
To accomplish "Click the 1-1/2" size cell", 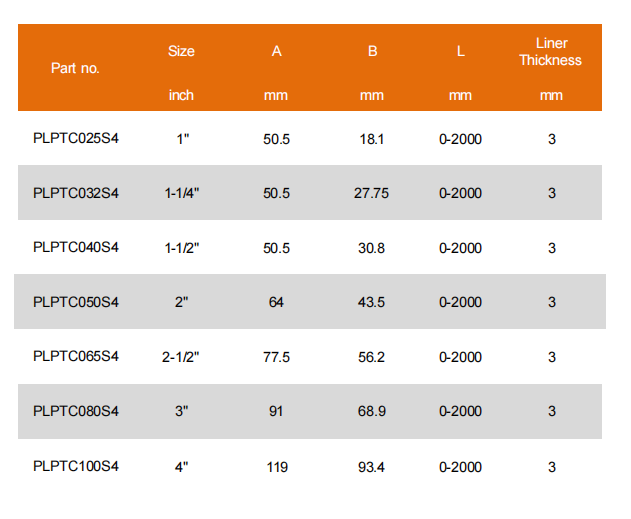I will [x=182, y=248].
